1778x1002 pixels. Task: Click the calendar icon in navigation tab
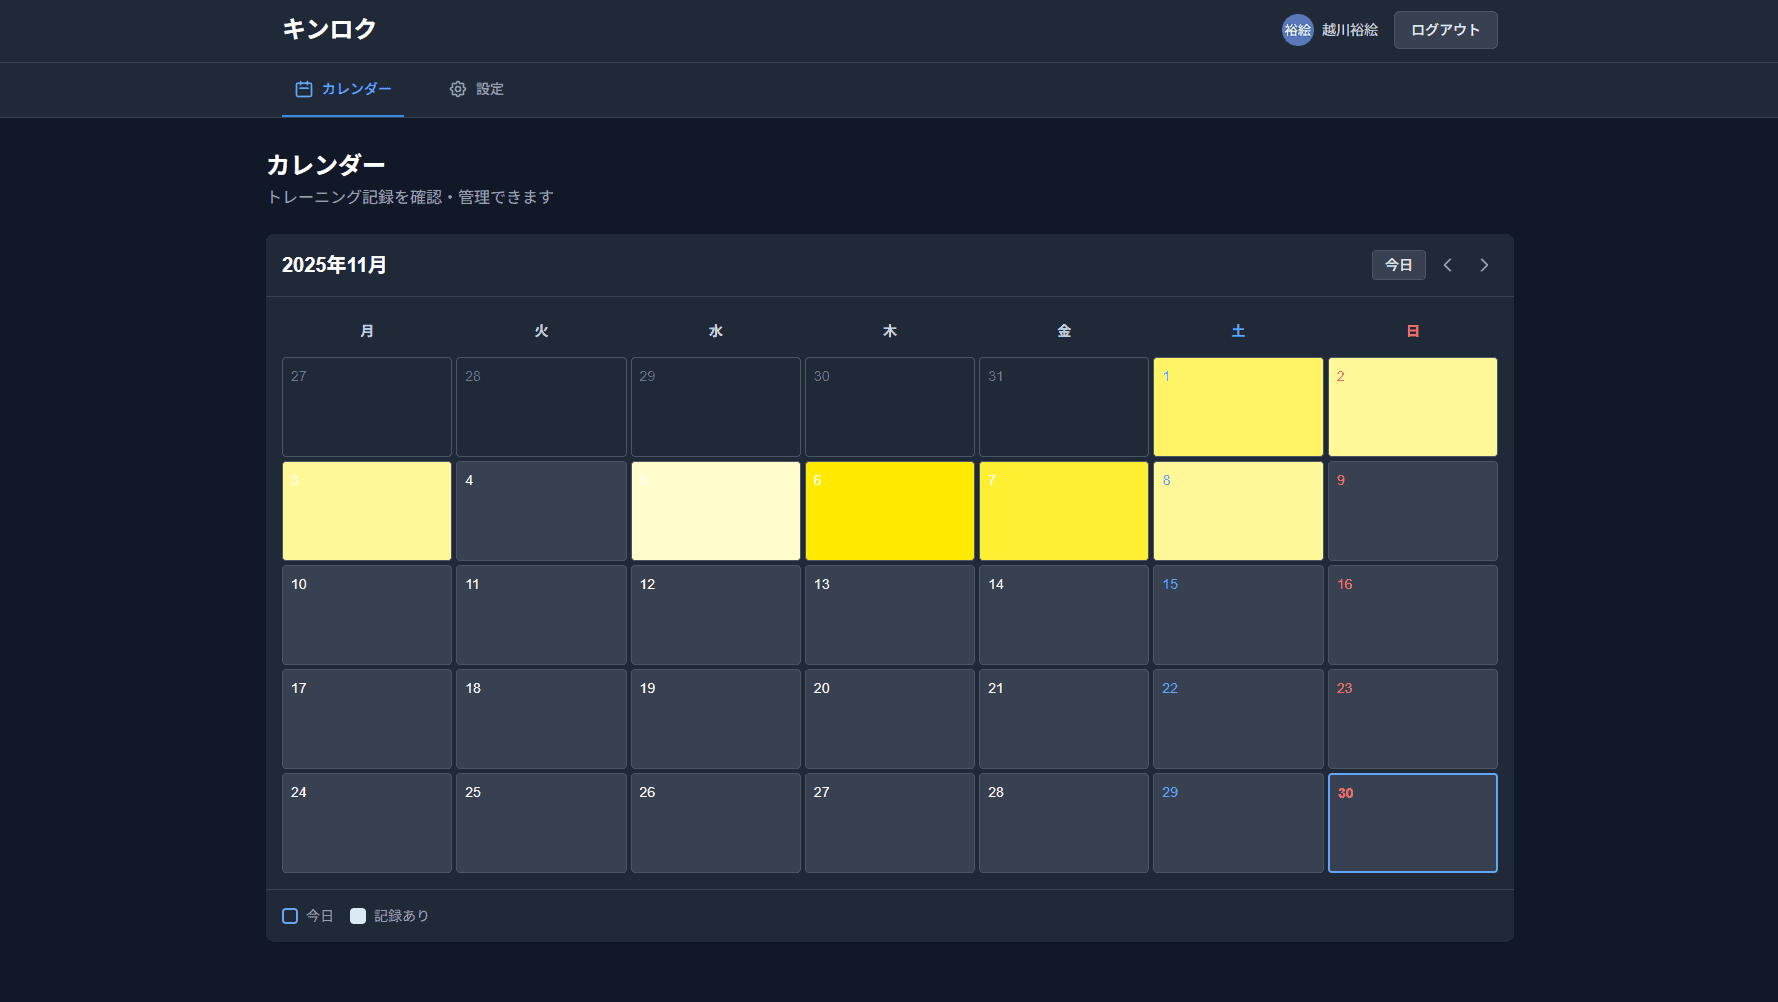click(304, 89)
